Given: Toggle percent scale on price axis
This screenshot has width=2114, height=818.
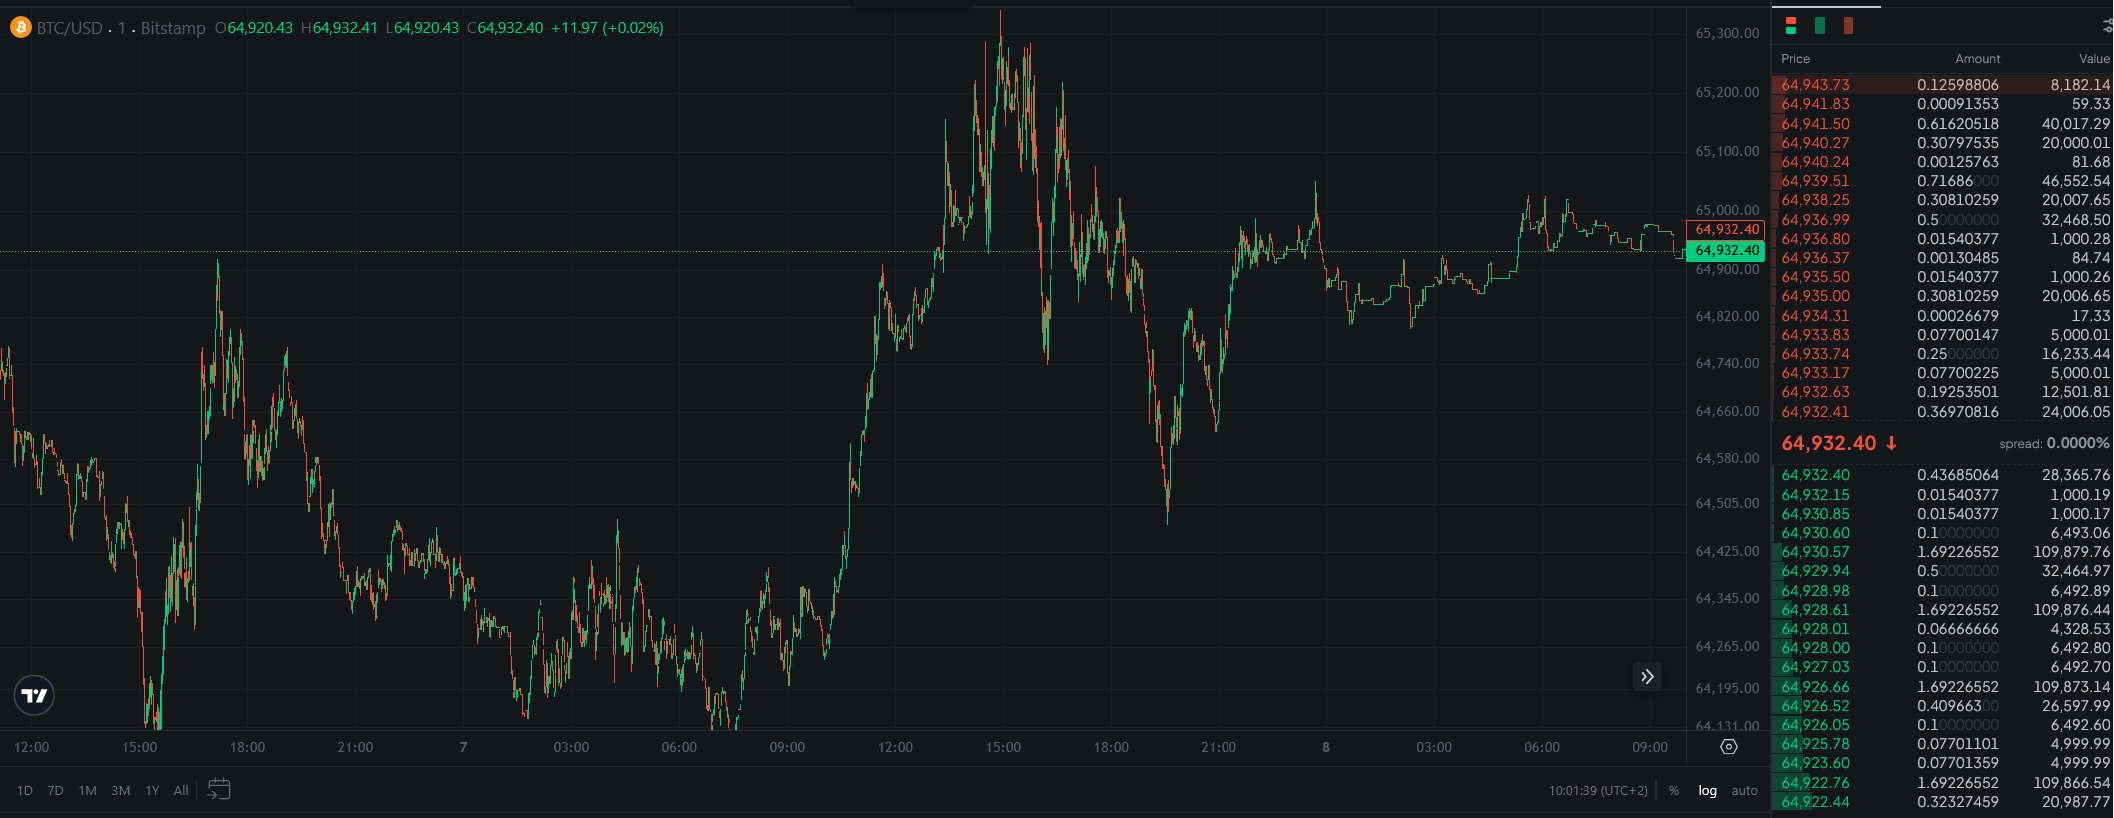Looking at the screenshot, I should pyautogui.click(x=1674, y=790).
